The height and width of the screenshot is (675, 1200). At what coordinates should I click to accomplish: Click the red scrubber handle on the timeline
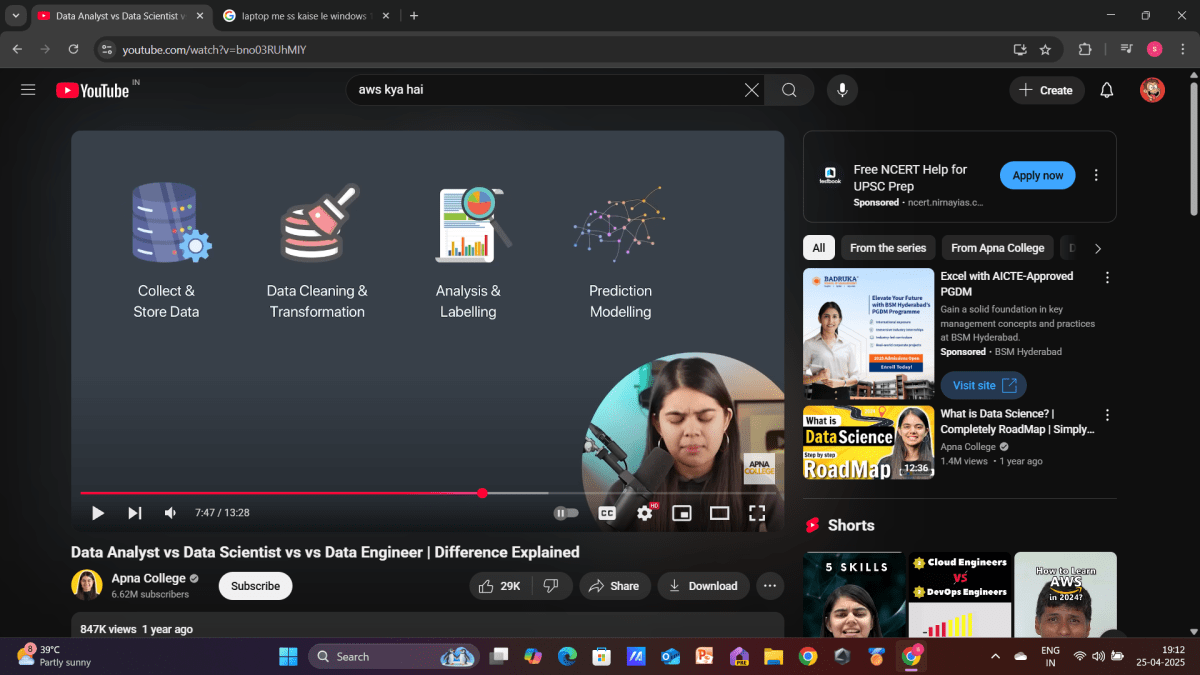tap(482, 493)
